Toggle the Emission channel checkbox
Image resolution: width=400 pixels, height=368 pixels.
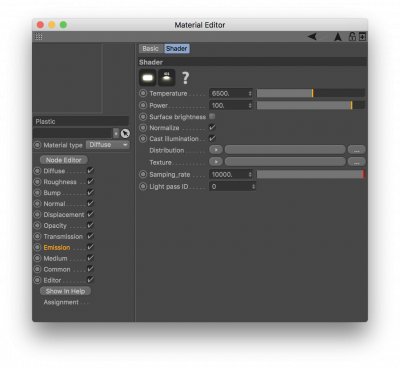pyautogui.click(x=90, y=247)
